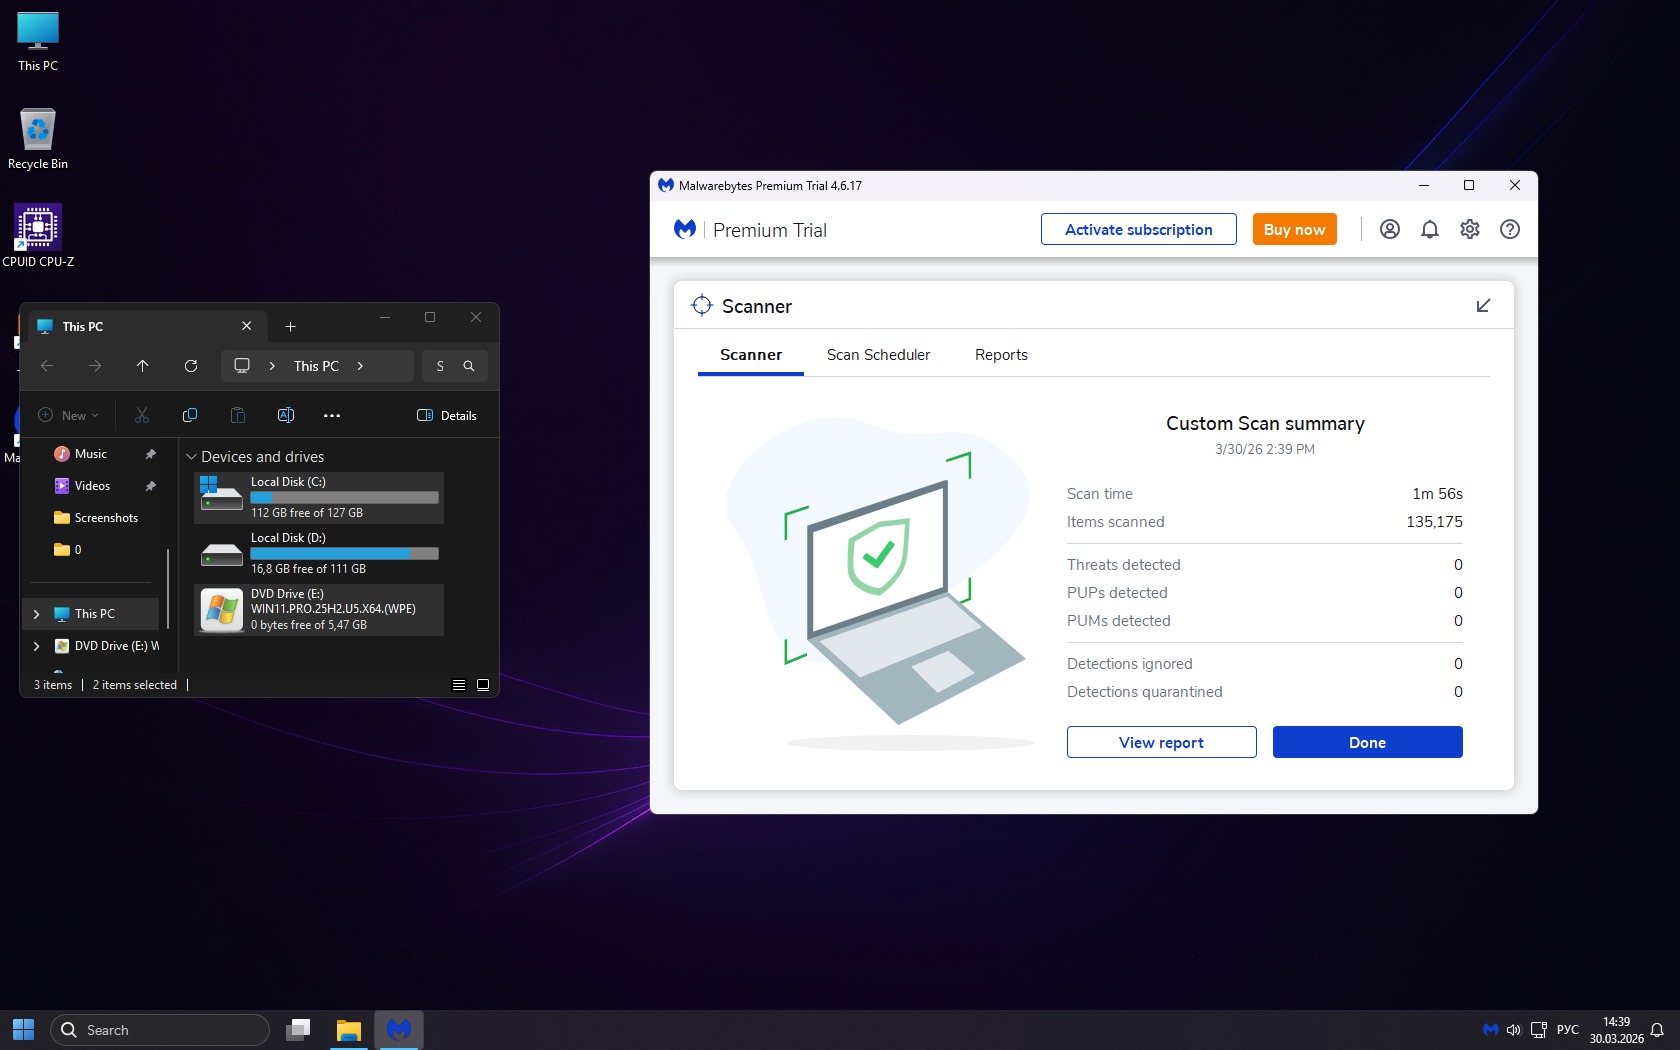Open the New dropdown in Explorer
Image resolution: width=1680 pixels, height=1050 pixels.
point(68,415)
